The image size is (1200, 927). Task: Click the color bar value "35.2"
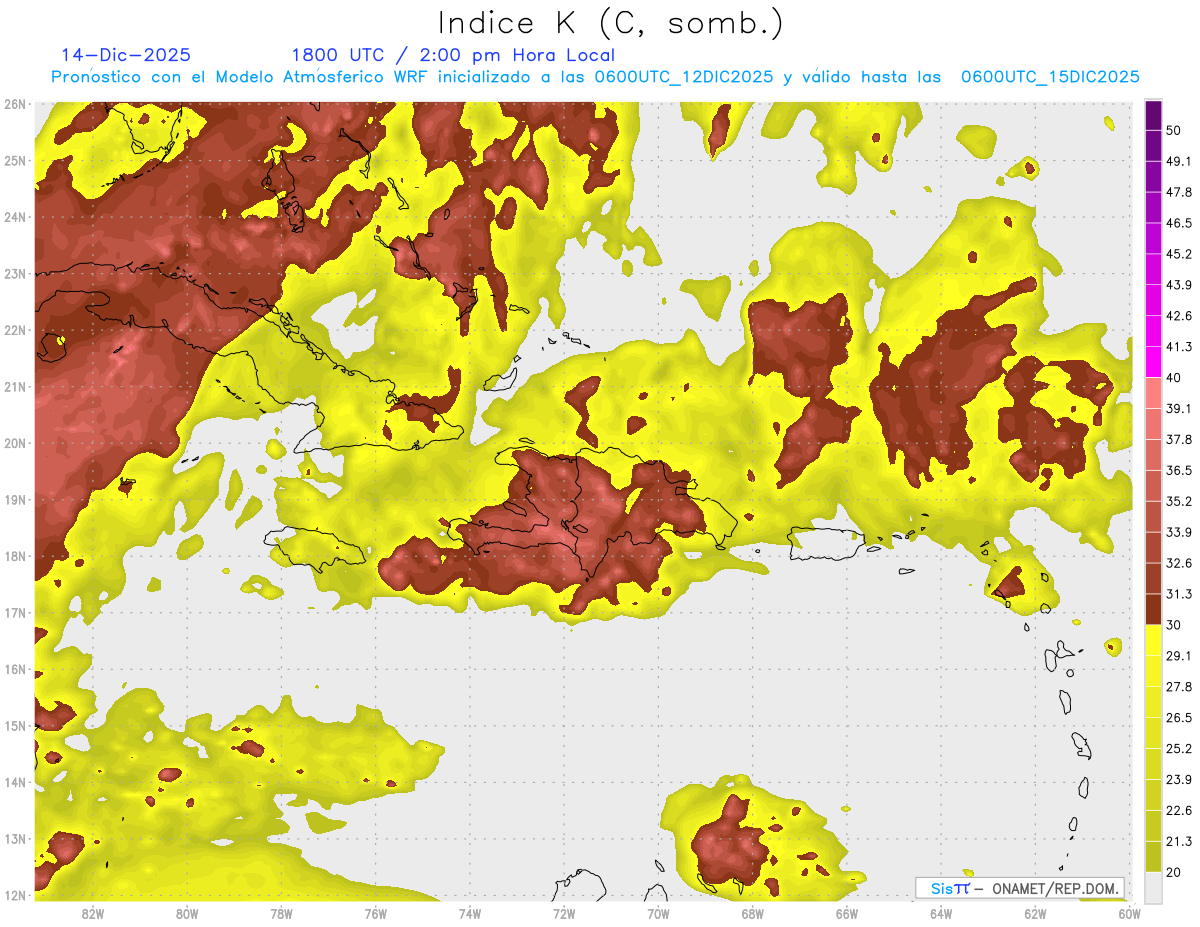[x=1179, y=501]
